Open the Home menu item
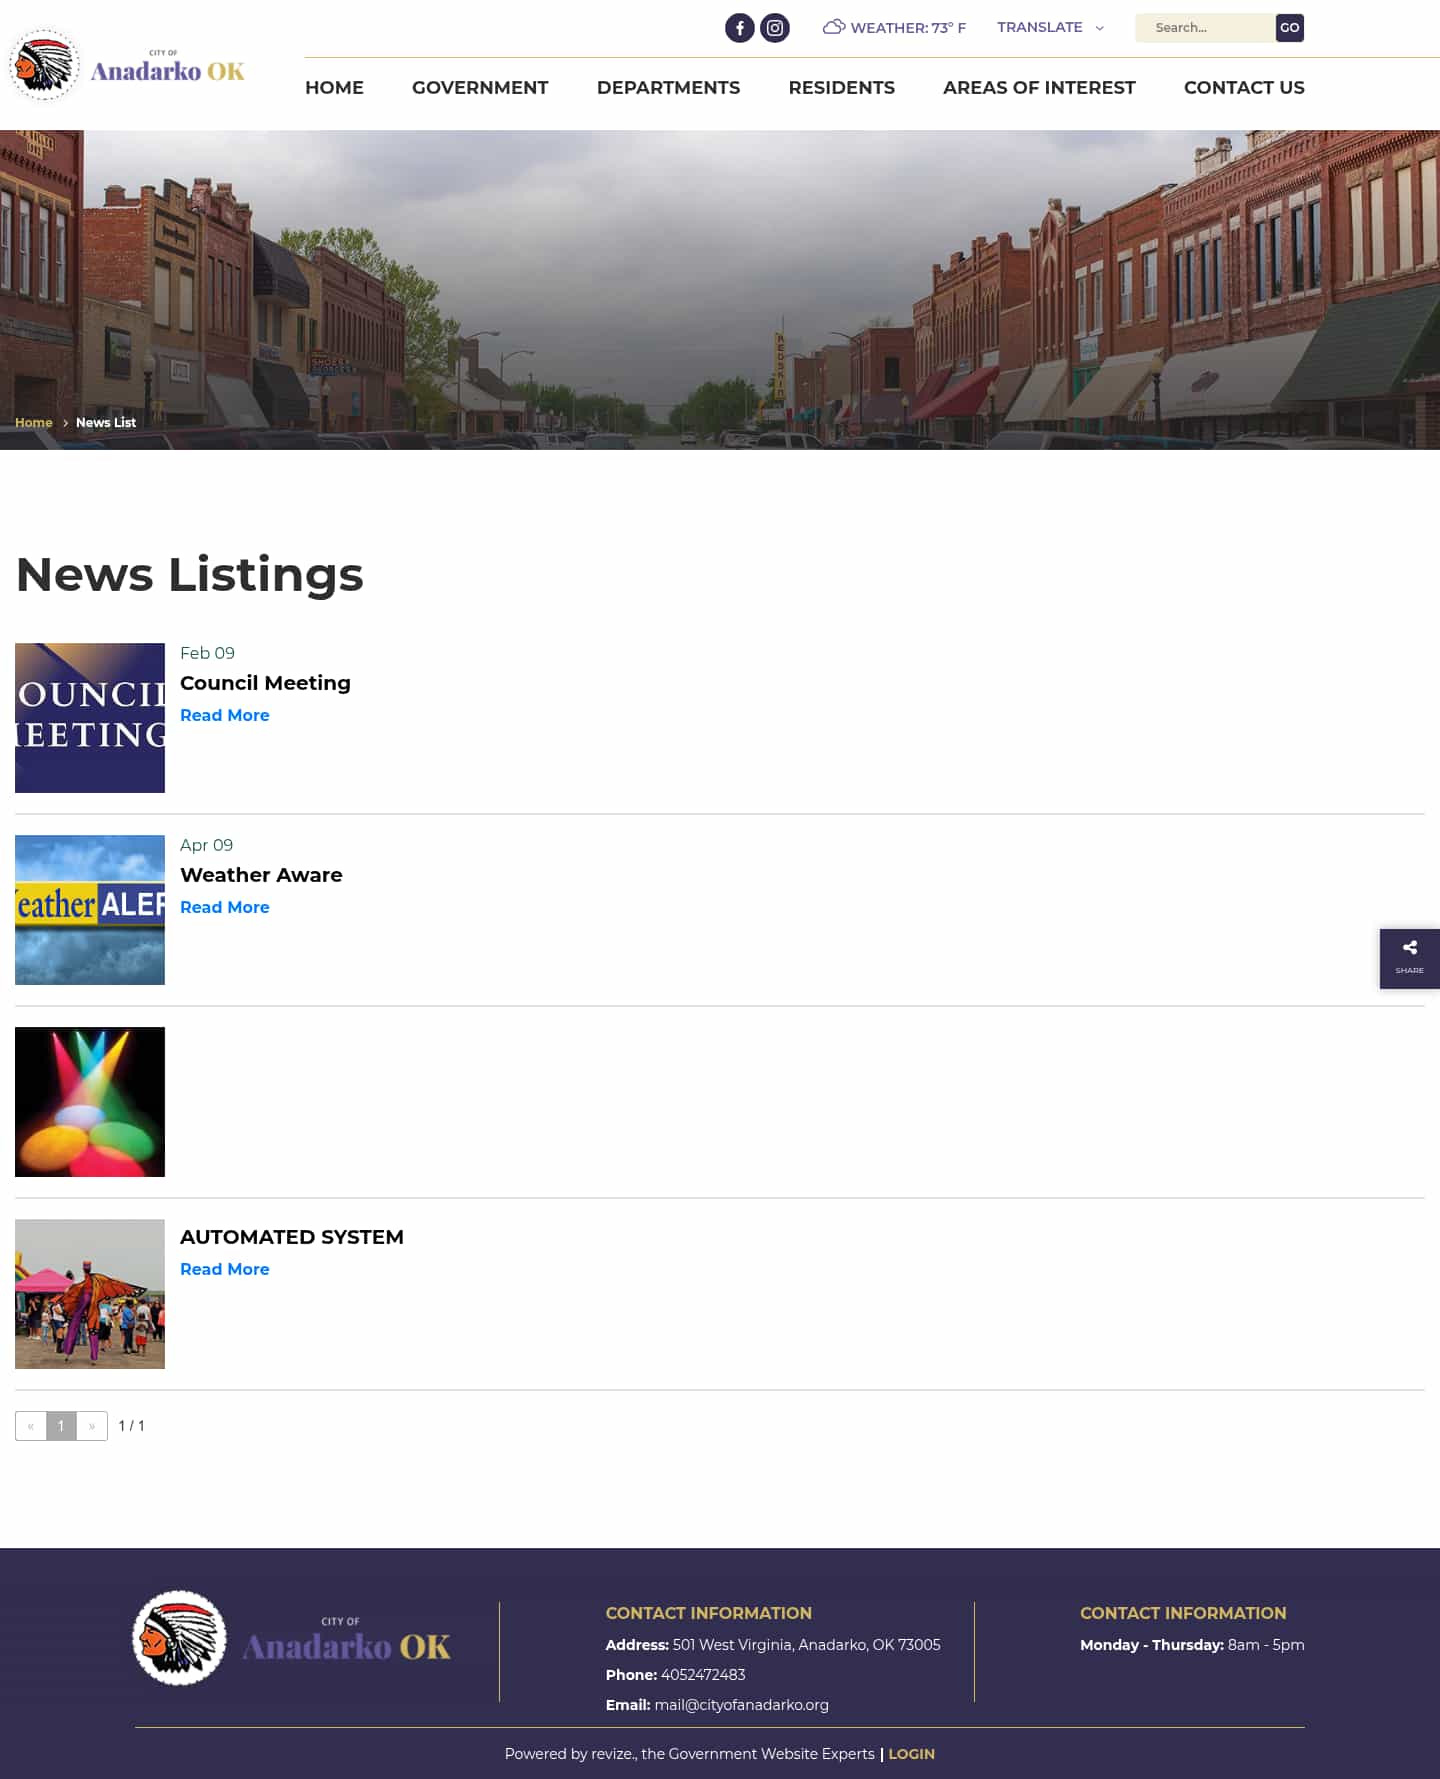The width and height of the screenshot is (1440, 1779). point(334,88)
